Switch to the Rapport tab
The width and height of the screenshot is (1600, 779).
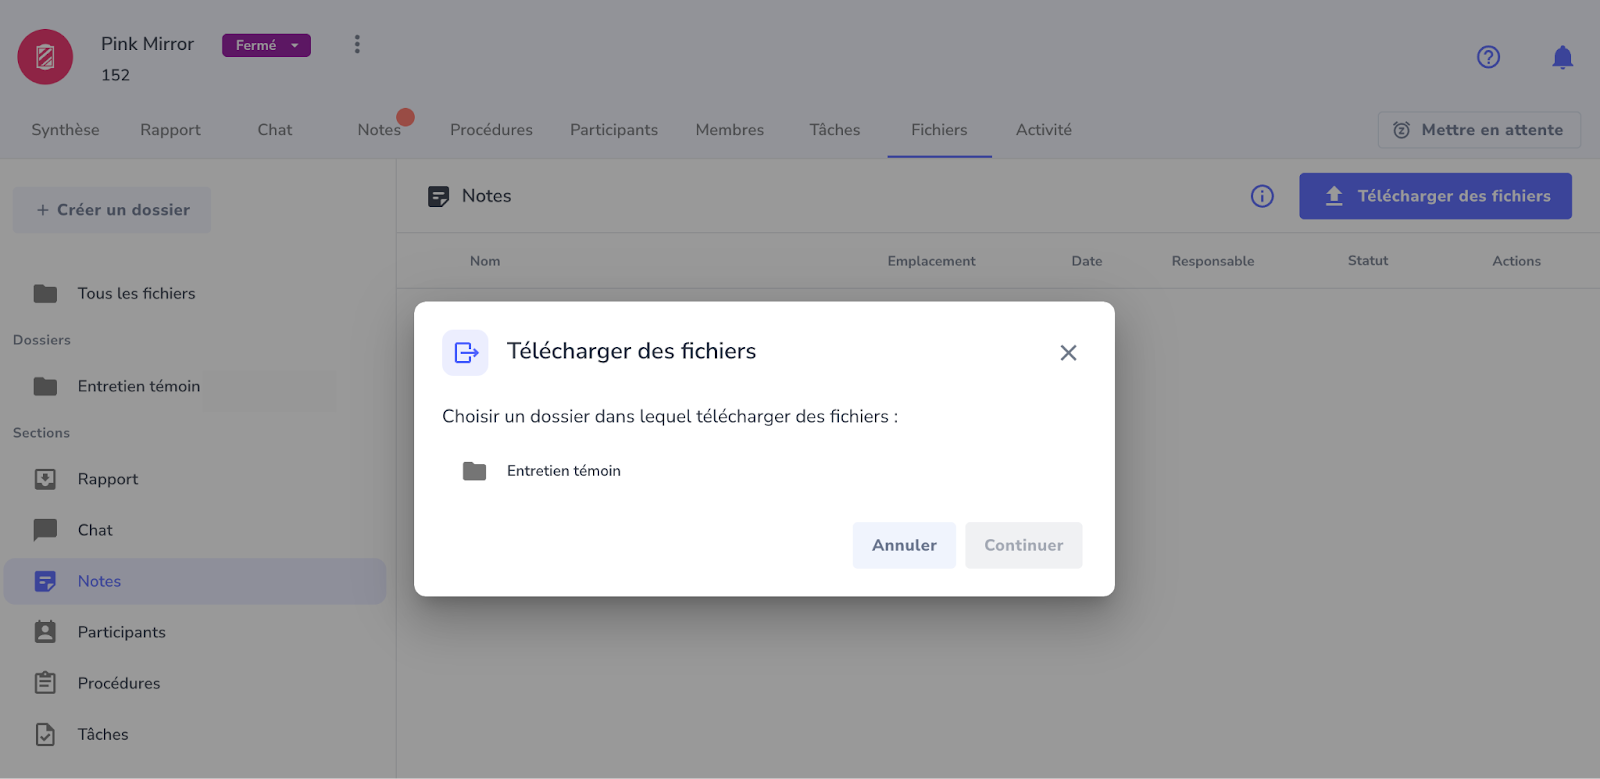170,130
